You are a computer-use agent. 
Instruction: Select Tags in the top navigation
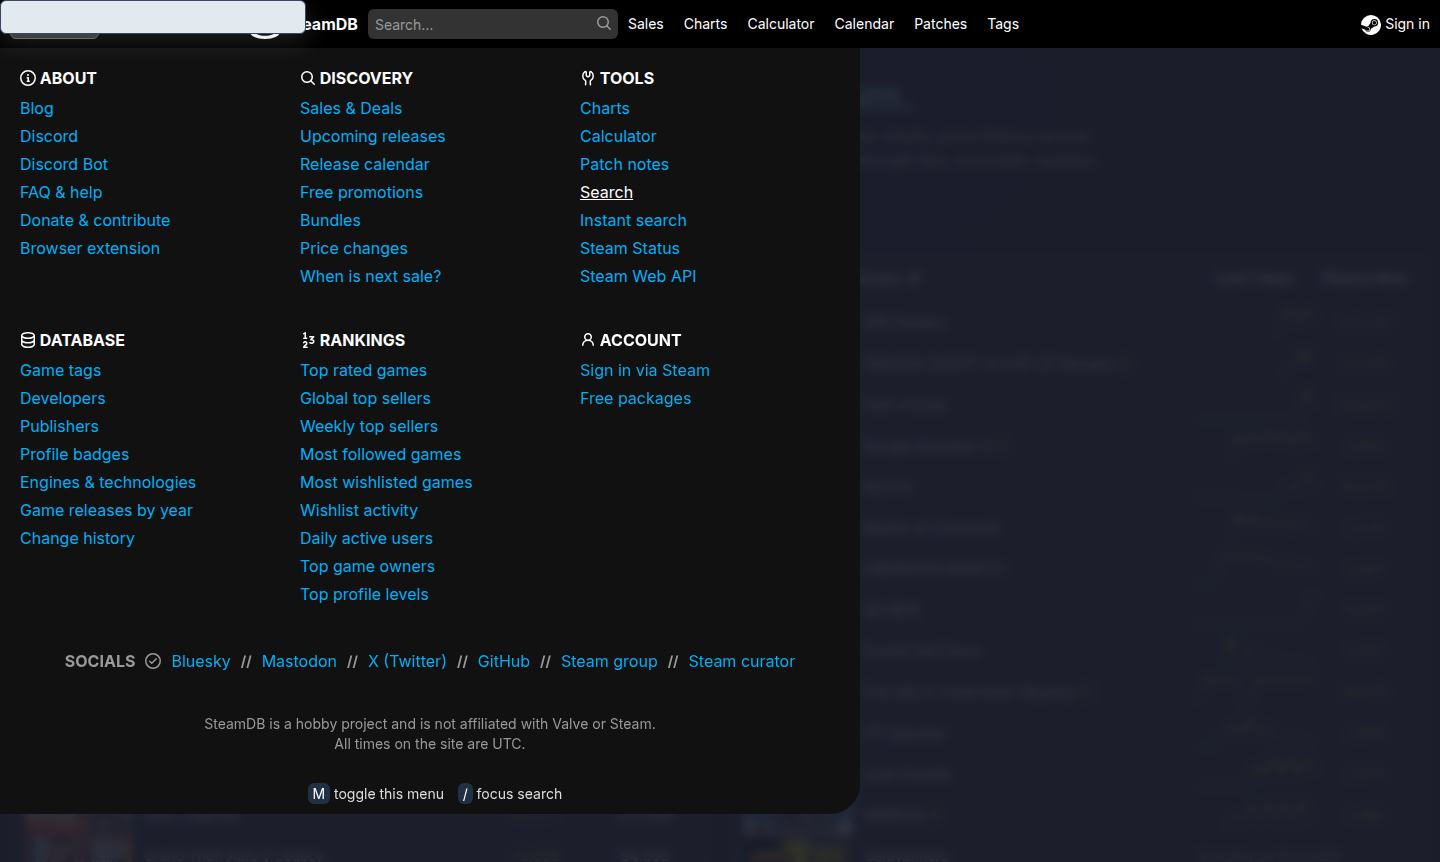(1003, 23)
